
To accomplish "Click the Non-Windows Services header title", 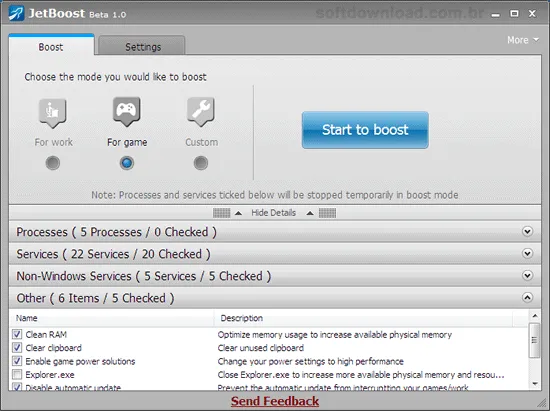I will [144, 276].
